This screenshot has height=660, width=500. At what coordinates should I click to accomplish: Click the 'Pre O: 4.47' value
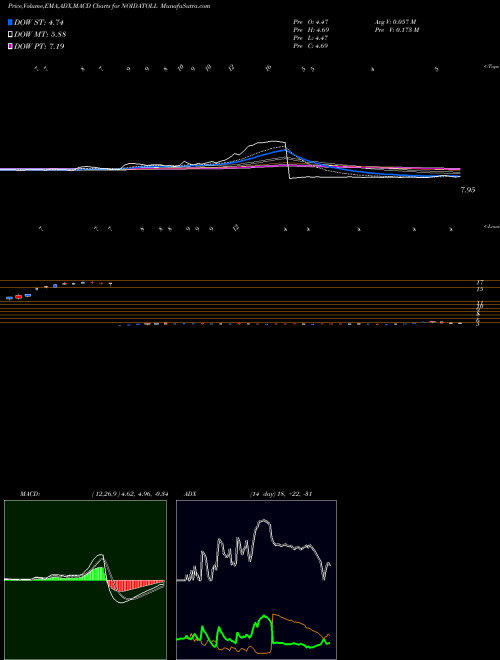point(311,21)
